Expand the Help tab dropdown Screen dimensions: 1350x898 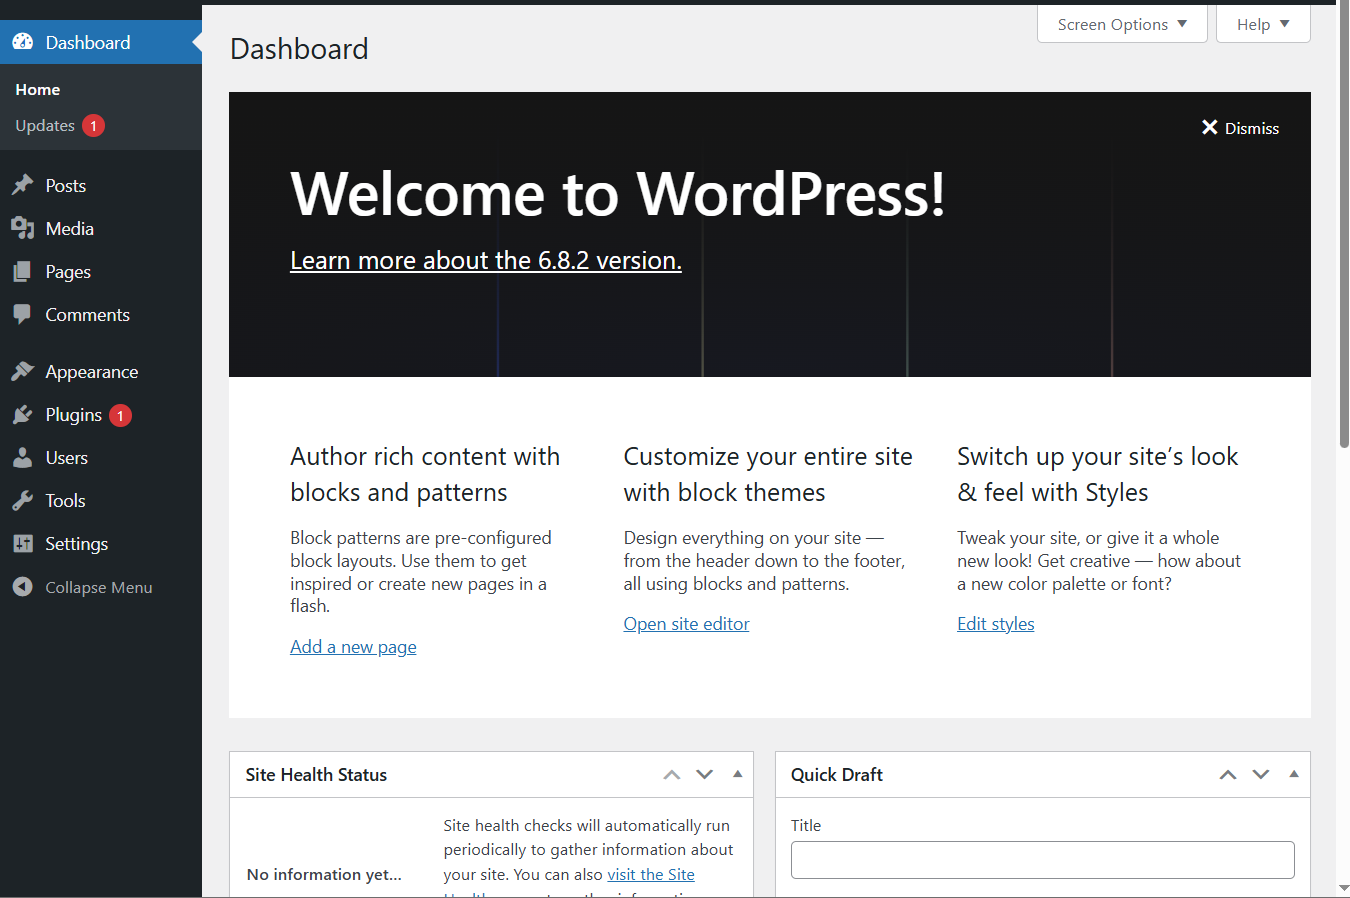[1263, 24]
